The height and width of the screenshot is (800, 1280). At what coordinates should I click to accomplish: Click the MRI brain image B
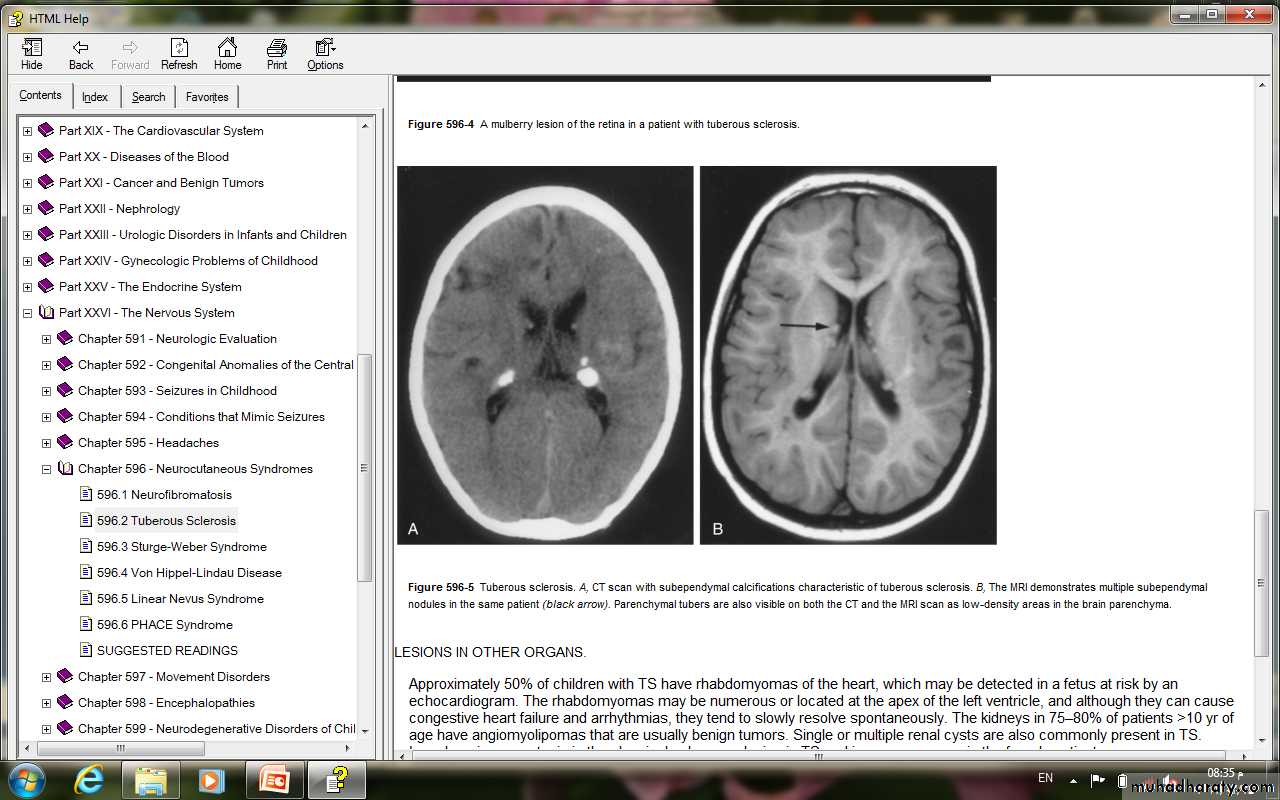pos(848,355)
